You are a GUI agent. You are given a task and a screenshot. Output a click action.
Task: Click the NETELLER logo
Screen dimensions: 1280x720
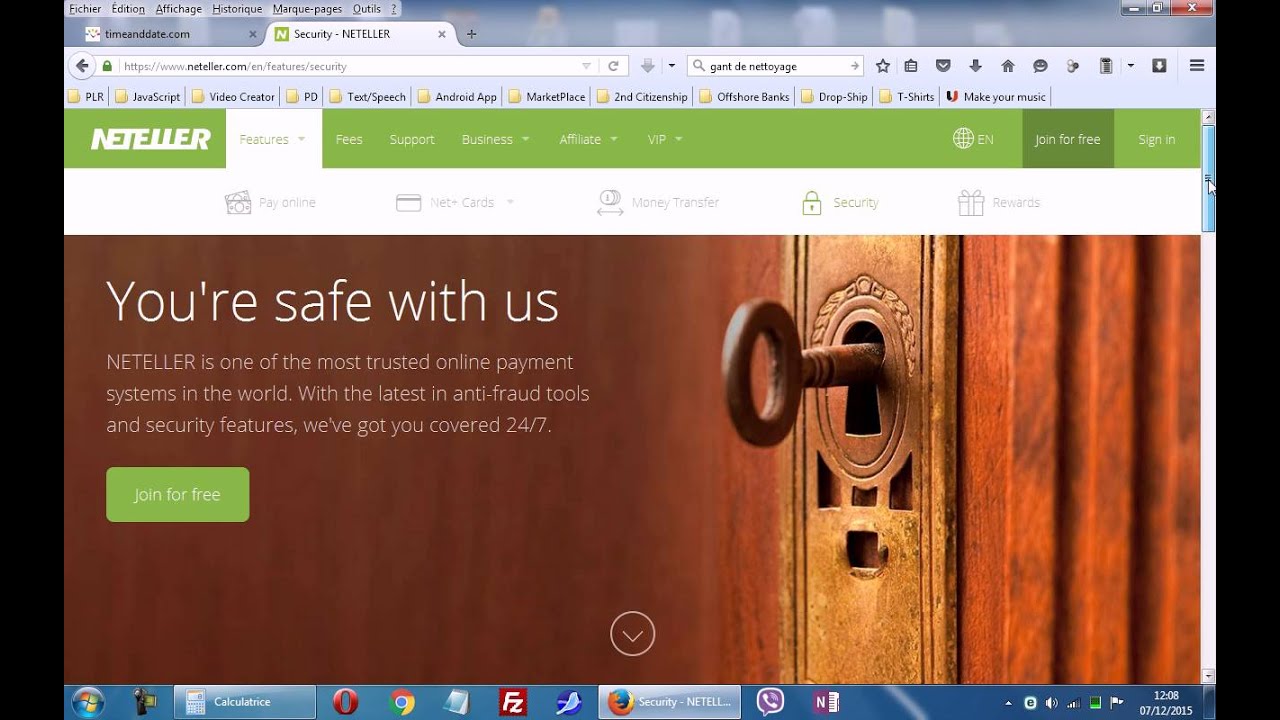151,139
